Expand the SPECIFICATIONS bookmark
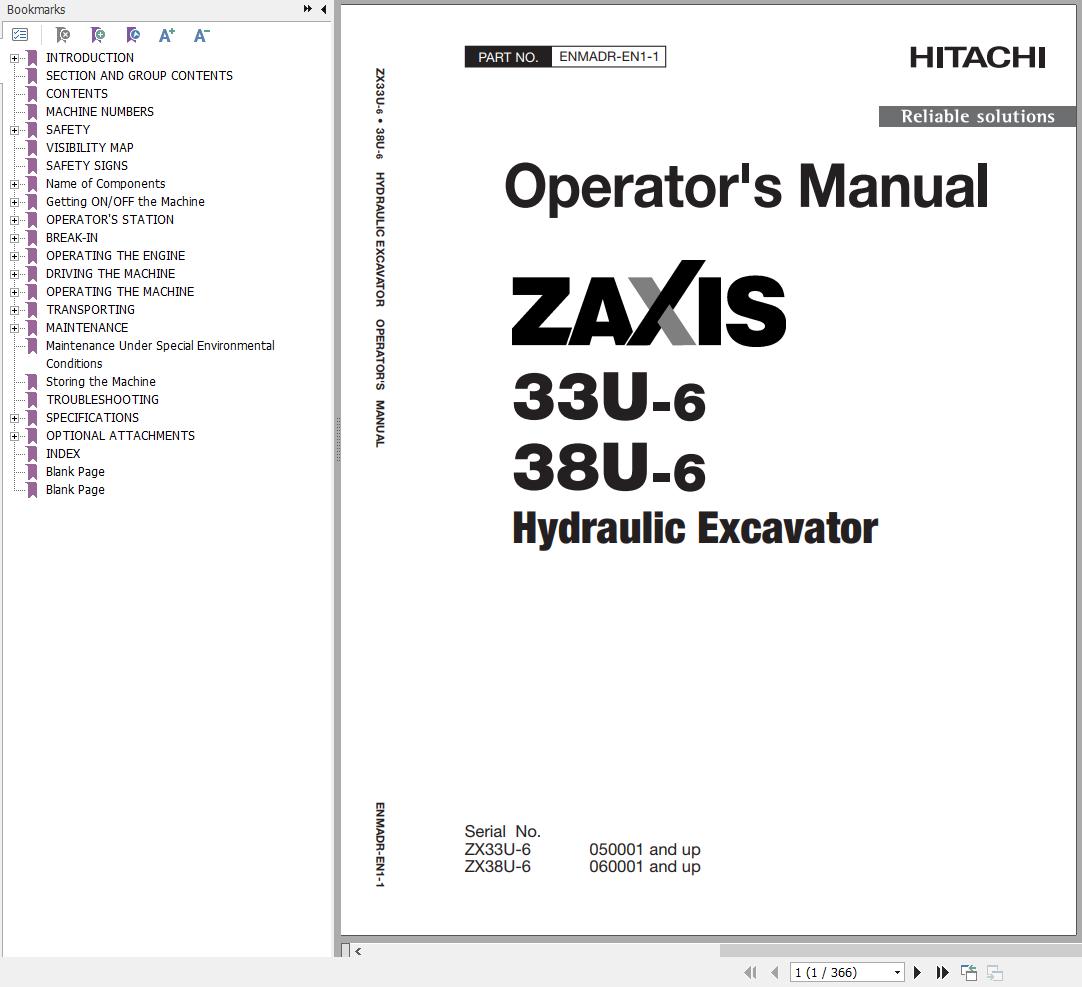 point(14,418)
